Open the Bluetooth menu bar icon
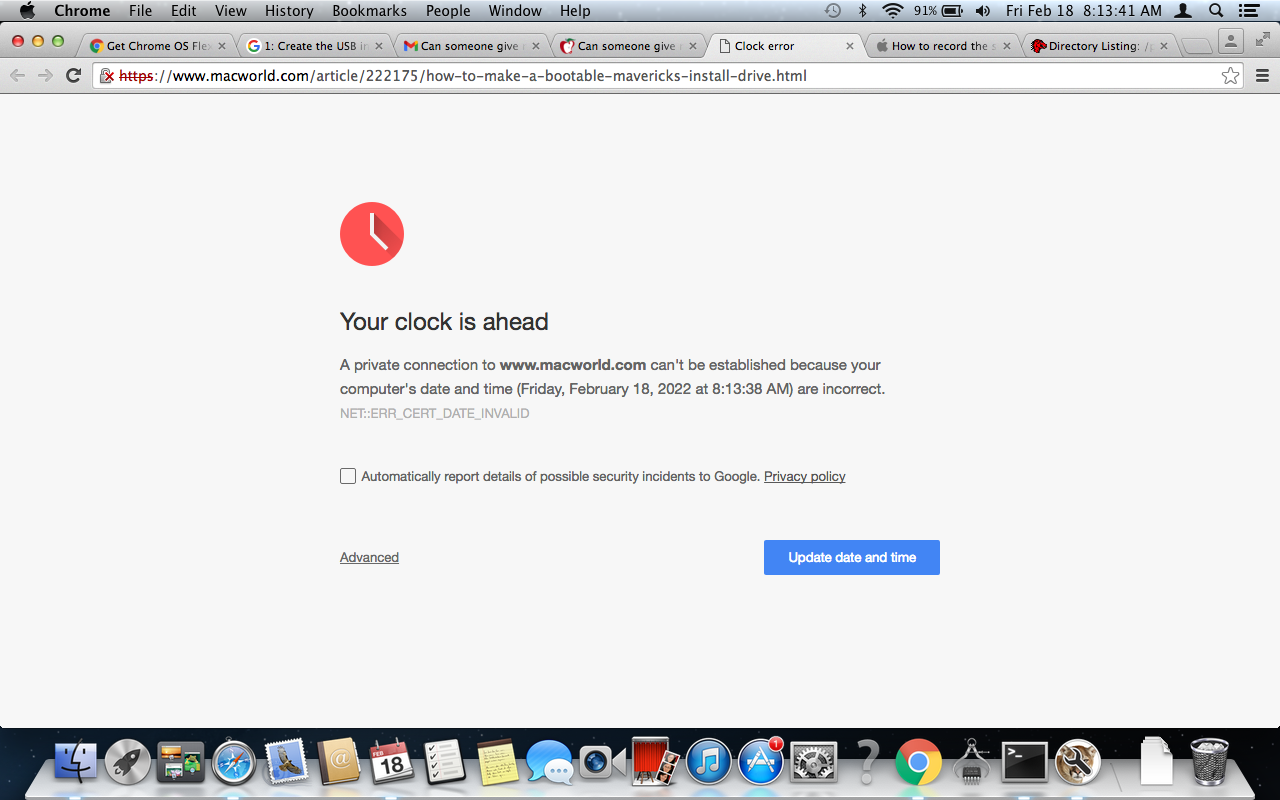1280x800 pixels. [x=862, y=11]
